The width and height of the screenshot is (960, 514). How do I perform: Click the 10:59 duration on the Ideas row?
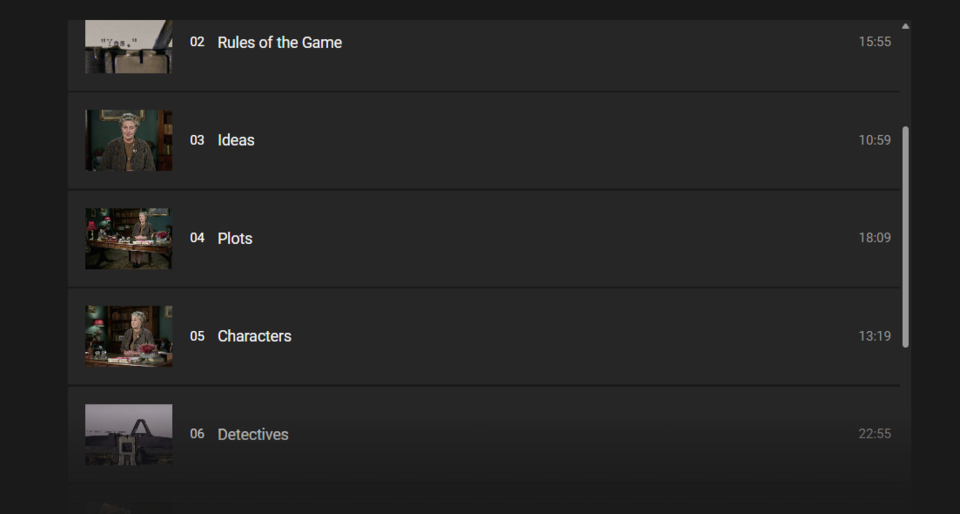coord(874,140)
